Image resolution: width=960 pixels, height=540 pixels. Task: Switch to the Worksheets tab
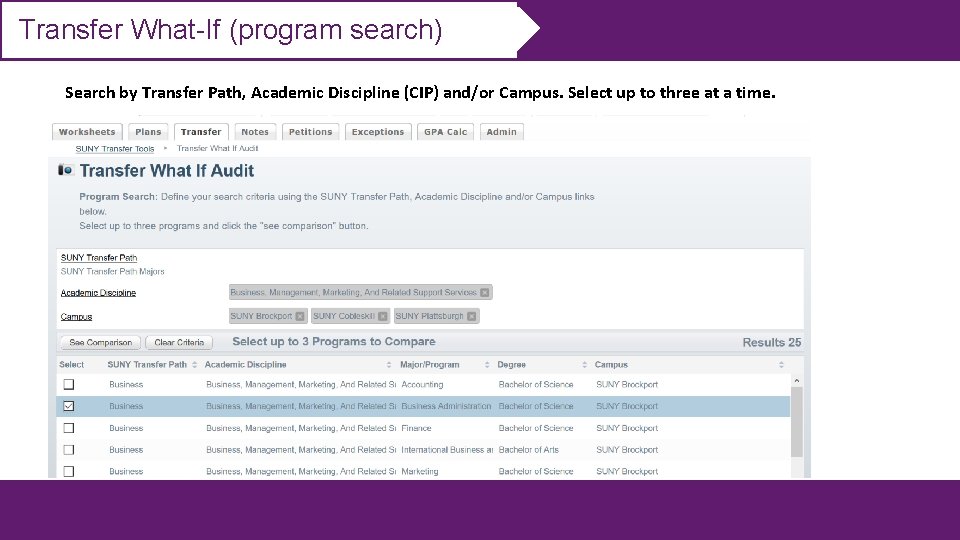click(x=87, y=132)
